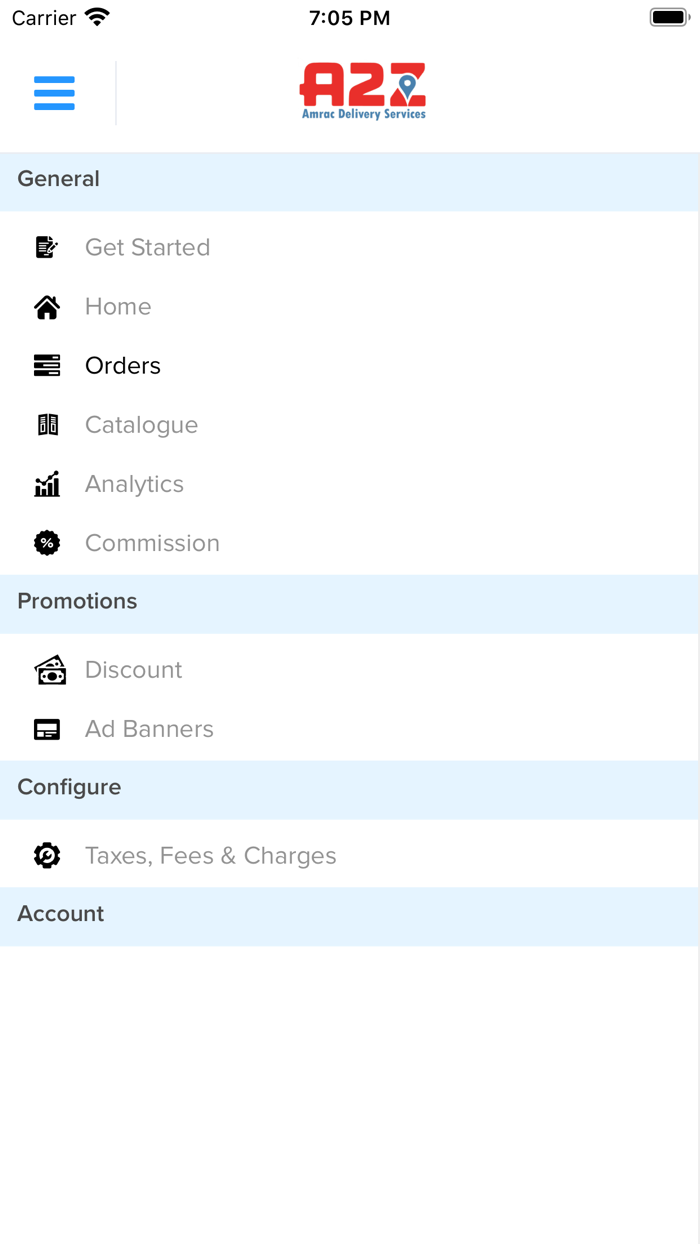Go to Discount settings
This screenshot has height=1244, width=700.
point(133,669)
